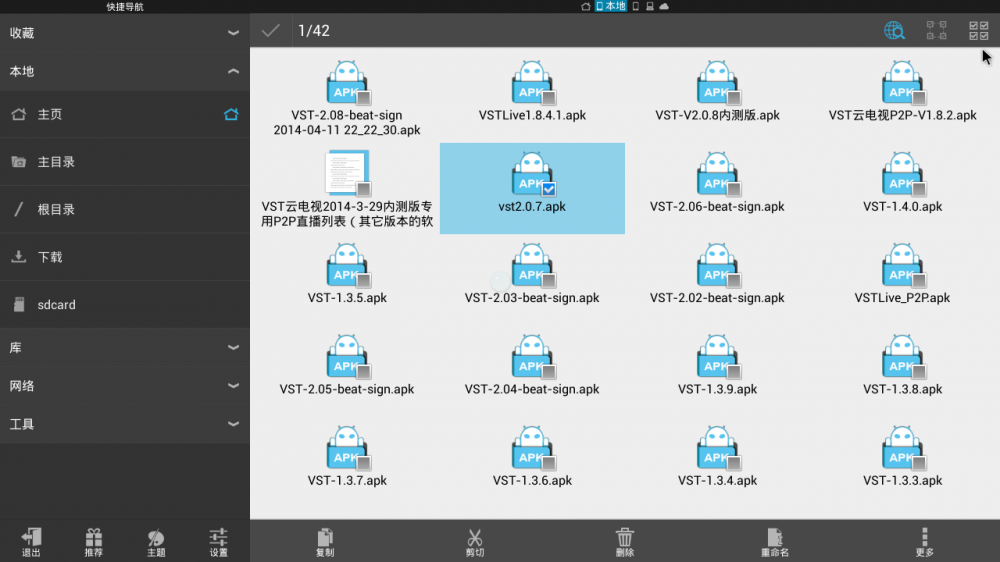
Task: Click the 网络 section label
Action: 22,386
